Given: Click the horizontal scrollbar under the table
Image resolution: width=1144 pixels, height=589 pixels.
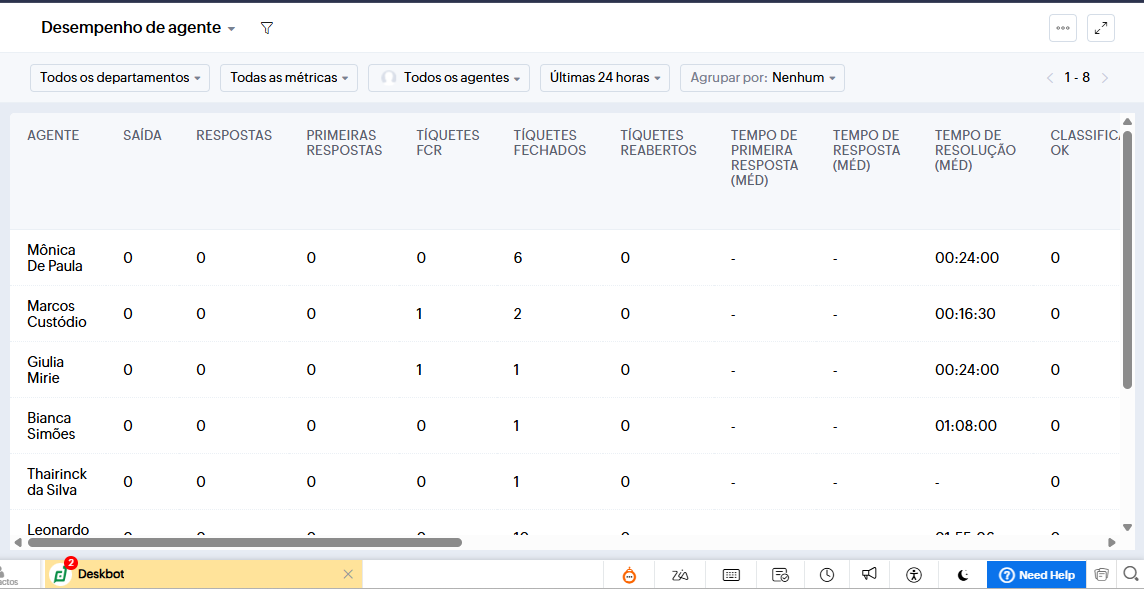Looking at the screenshot, I should click(245, 543).
